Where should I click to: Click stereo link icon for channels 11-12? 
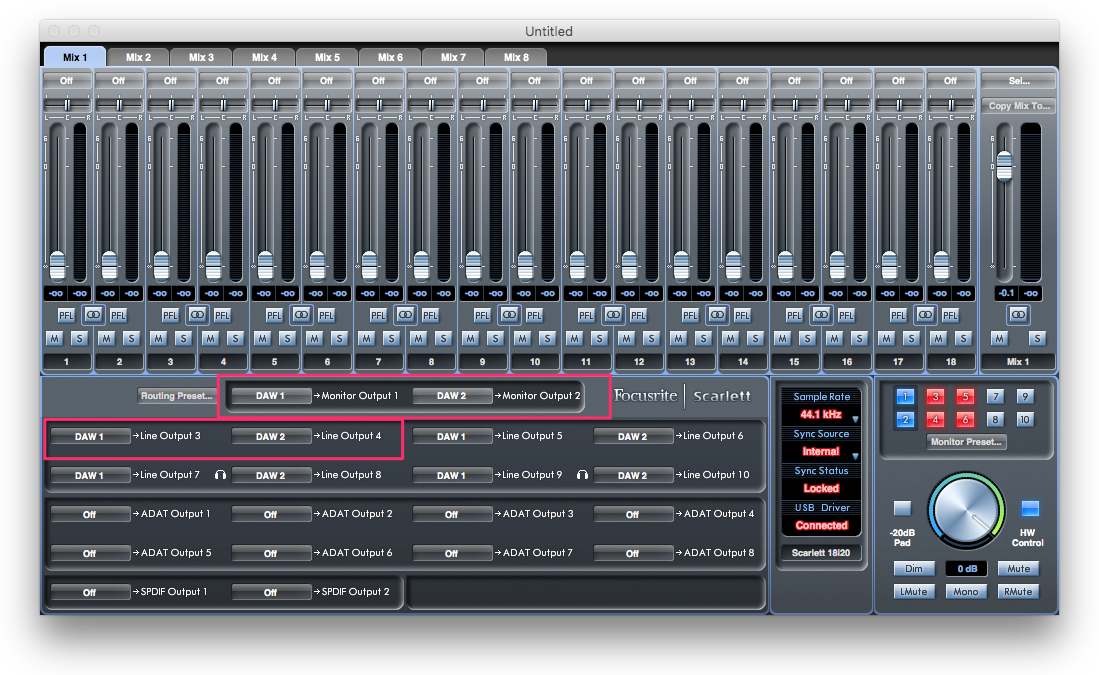click(613, 315)
